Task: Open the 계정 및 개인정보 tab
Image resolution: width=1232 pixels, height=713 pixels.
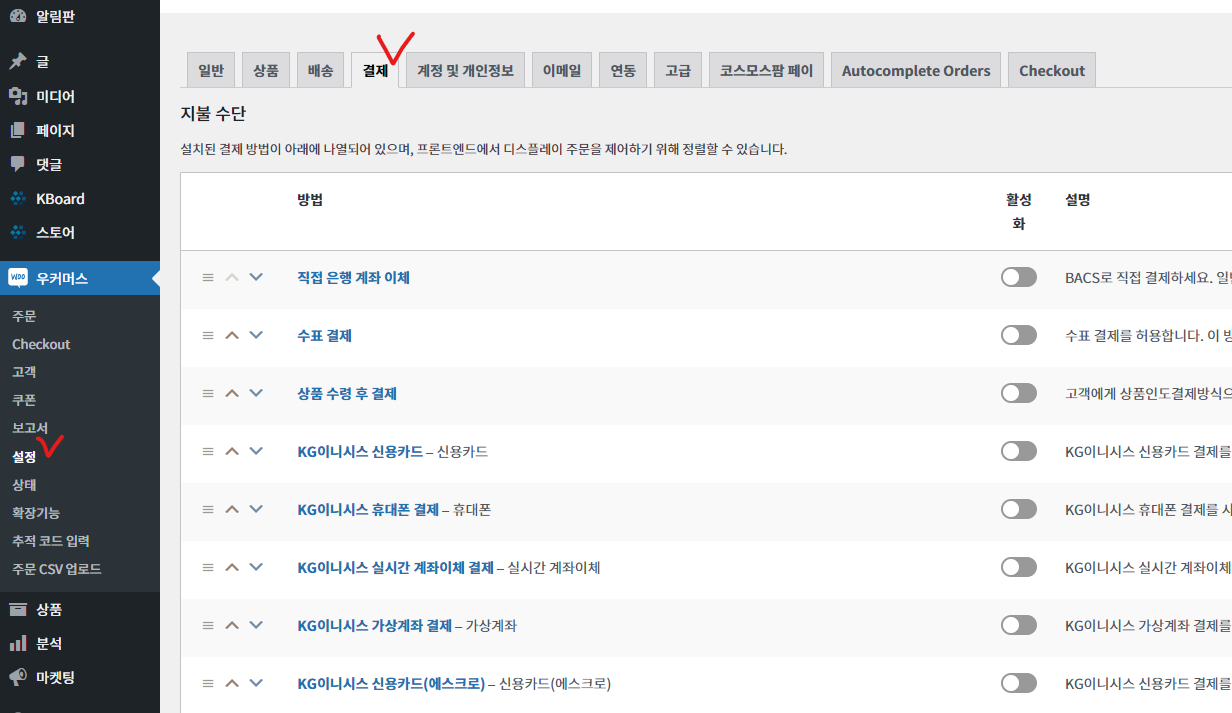Action: pyautogui.click(x=465, y=70)
